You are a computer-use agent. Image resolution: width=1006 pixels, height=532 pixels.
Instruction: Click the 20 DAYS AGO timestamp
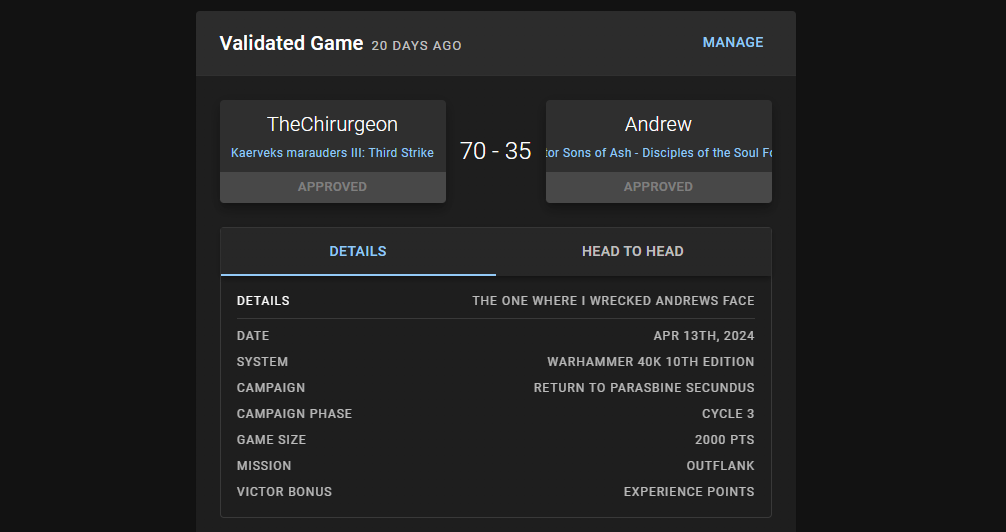click(x=416, y=46)
